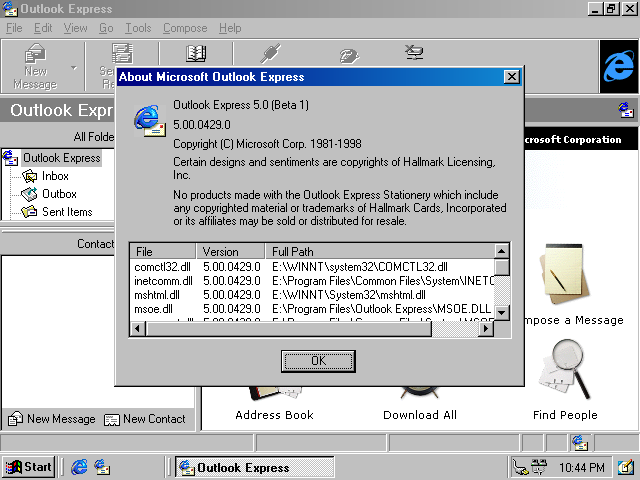Open the Compose menu
Viewport: 640px width, 480px height.
pos(185,28)
